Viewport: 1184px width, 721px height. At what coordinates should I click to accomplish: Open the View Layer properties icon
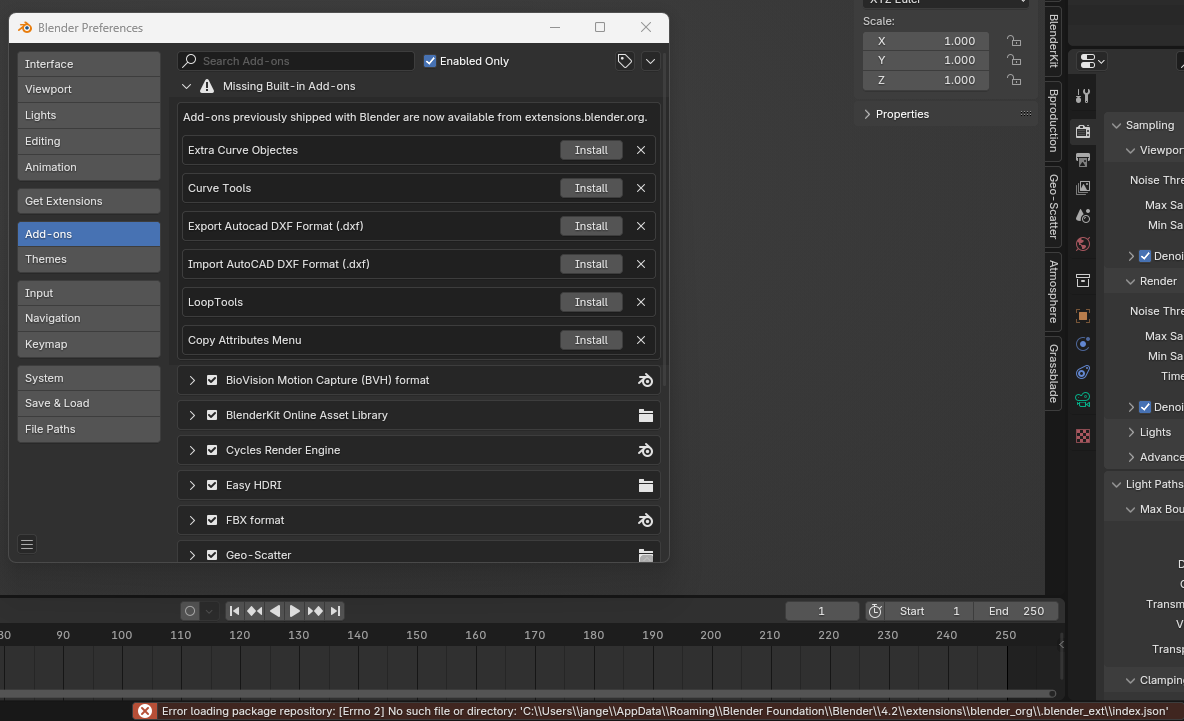[1082, 188]
